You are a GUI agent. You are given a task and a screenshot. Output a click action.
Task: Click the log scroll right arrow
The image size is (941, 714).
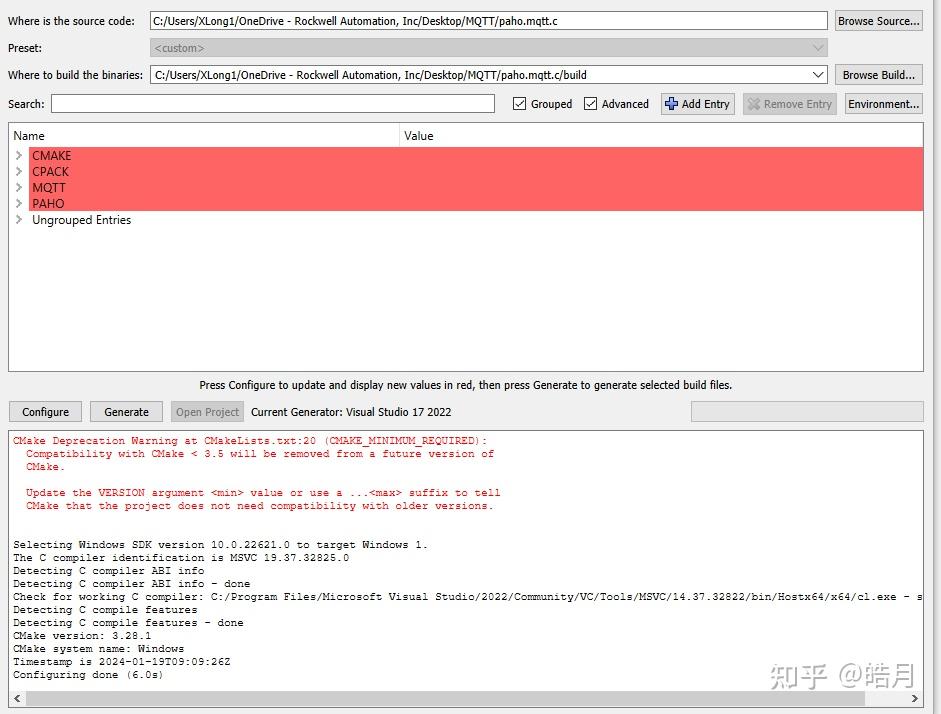(x=915, y=698)
